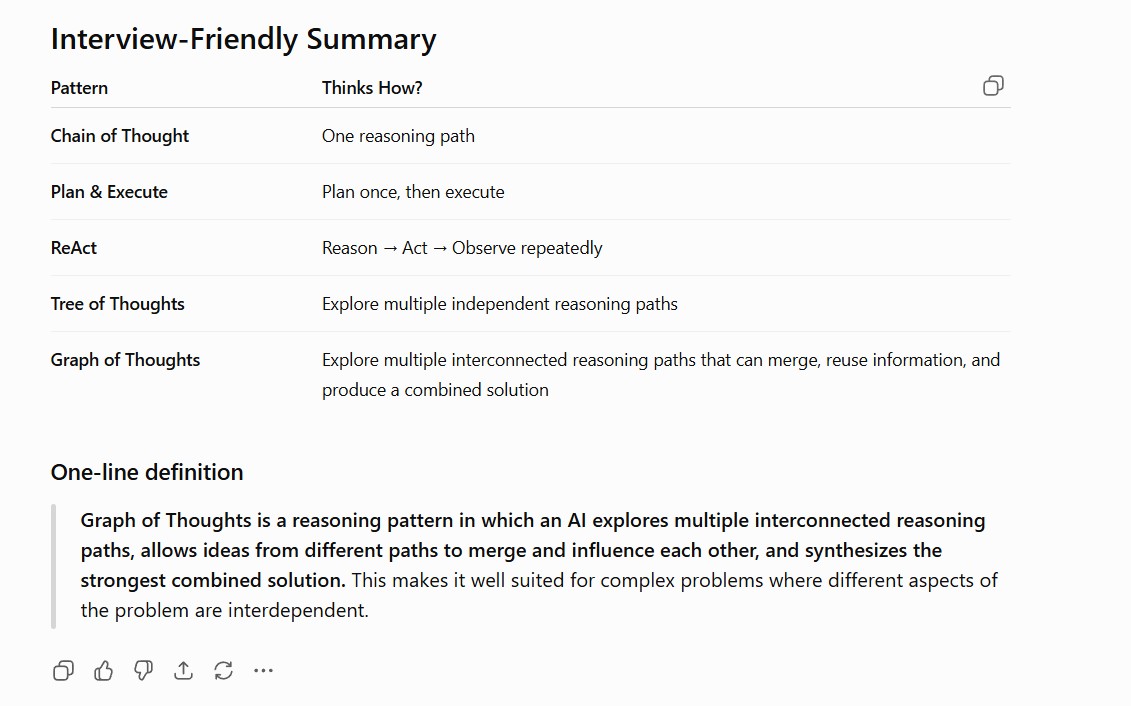The height and width of the screenshot is (706, 1131).
Task: Share the response via the upload arrow icon
Action: (x=183, y=671)
